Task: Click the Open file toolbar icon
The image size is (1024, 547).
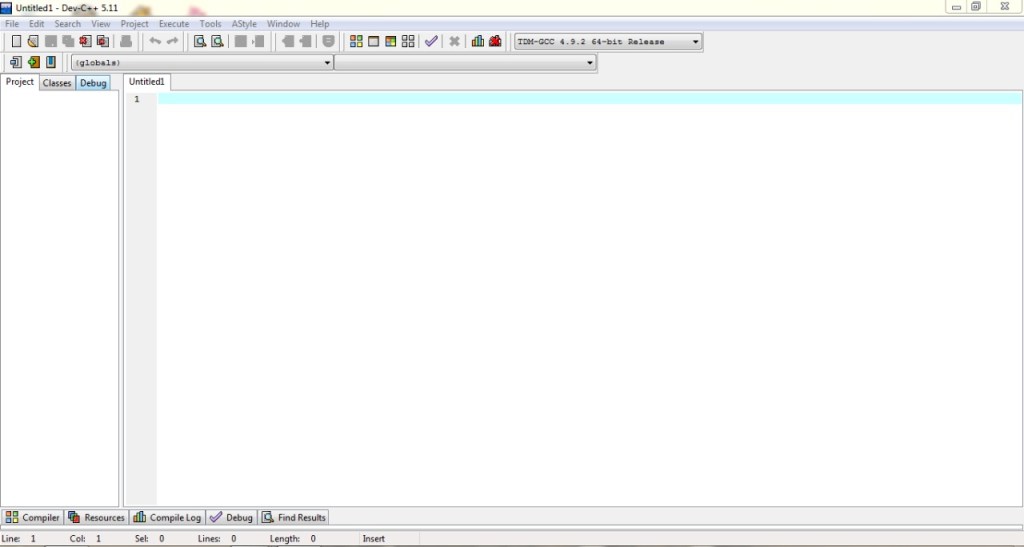Action: pyautogui.click(x=33, y=42)
